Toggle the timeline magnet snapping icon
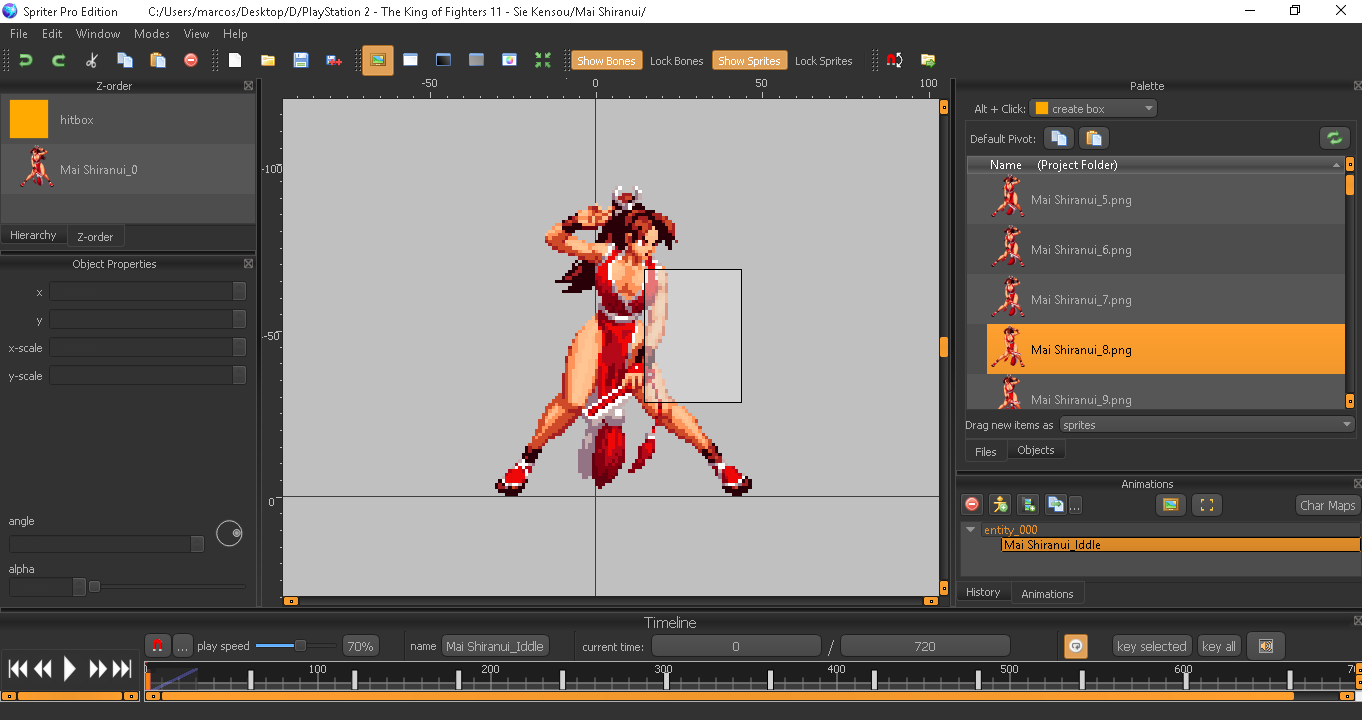This screenshot has width=1362, height=720. point(157,646)
